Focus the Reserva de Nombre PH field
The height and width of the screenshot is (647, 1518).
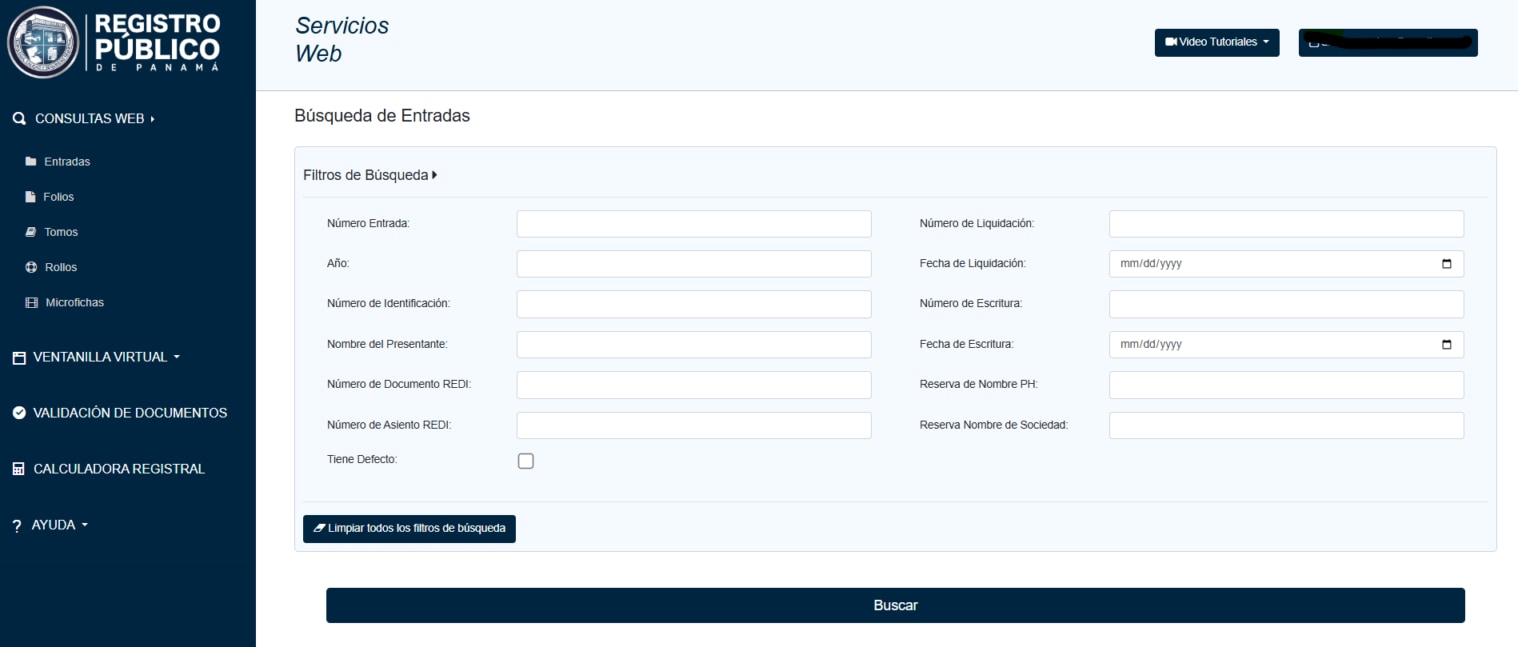click(1286, 385)
